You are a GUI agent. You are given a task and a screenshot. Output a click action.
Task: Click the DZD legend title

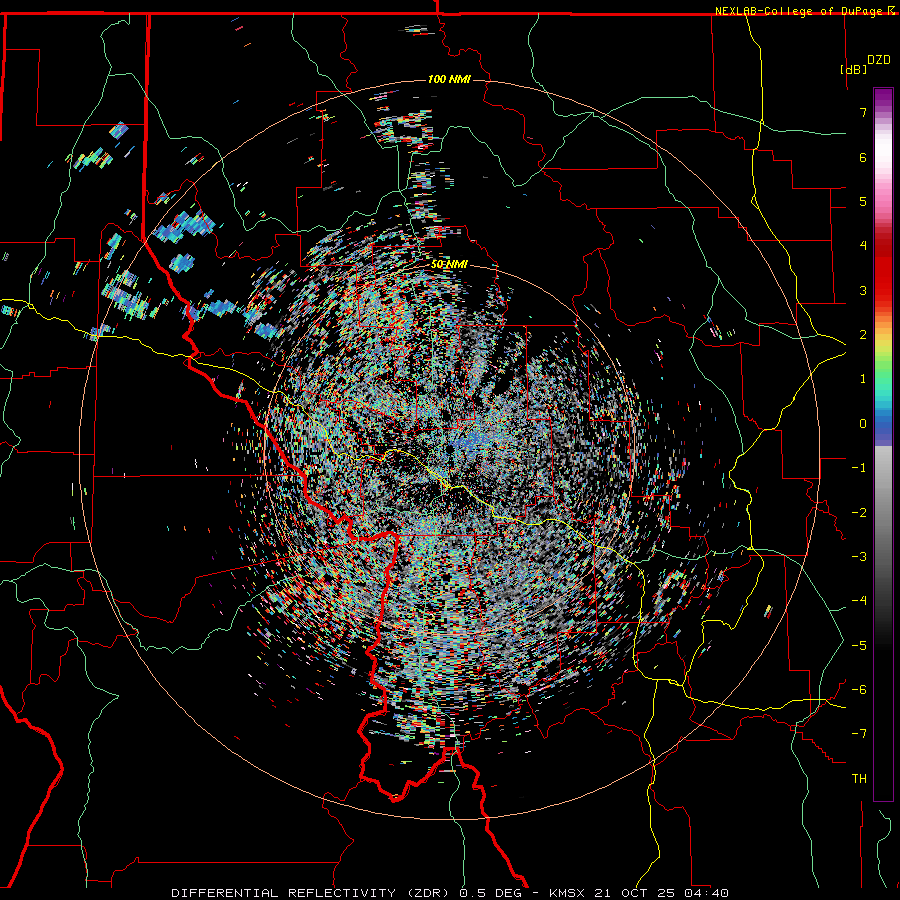tap(878, 60)
